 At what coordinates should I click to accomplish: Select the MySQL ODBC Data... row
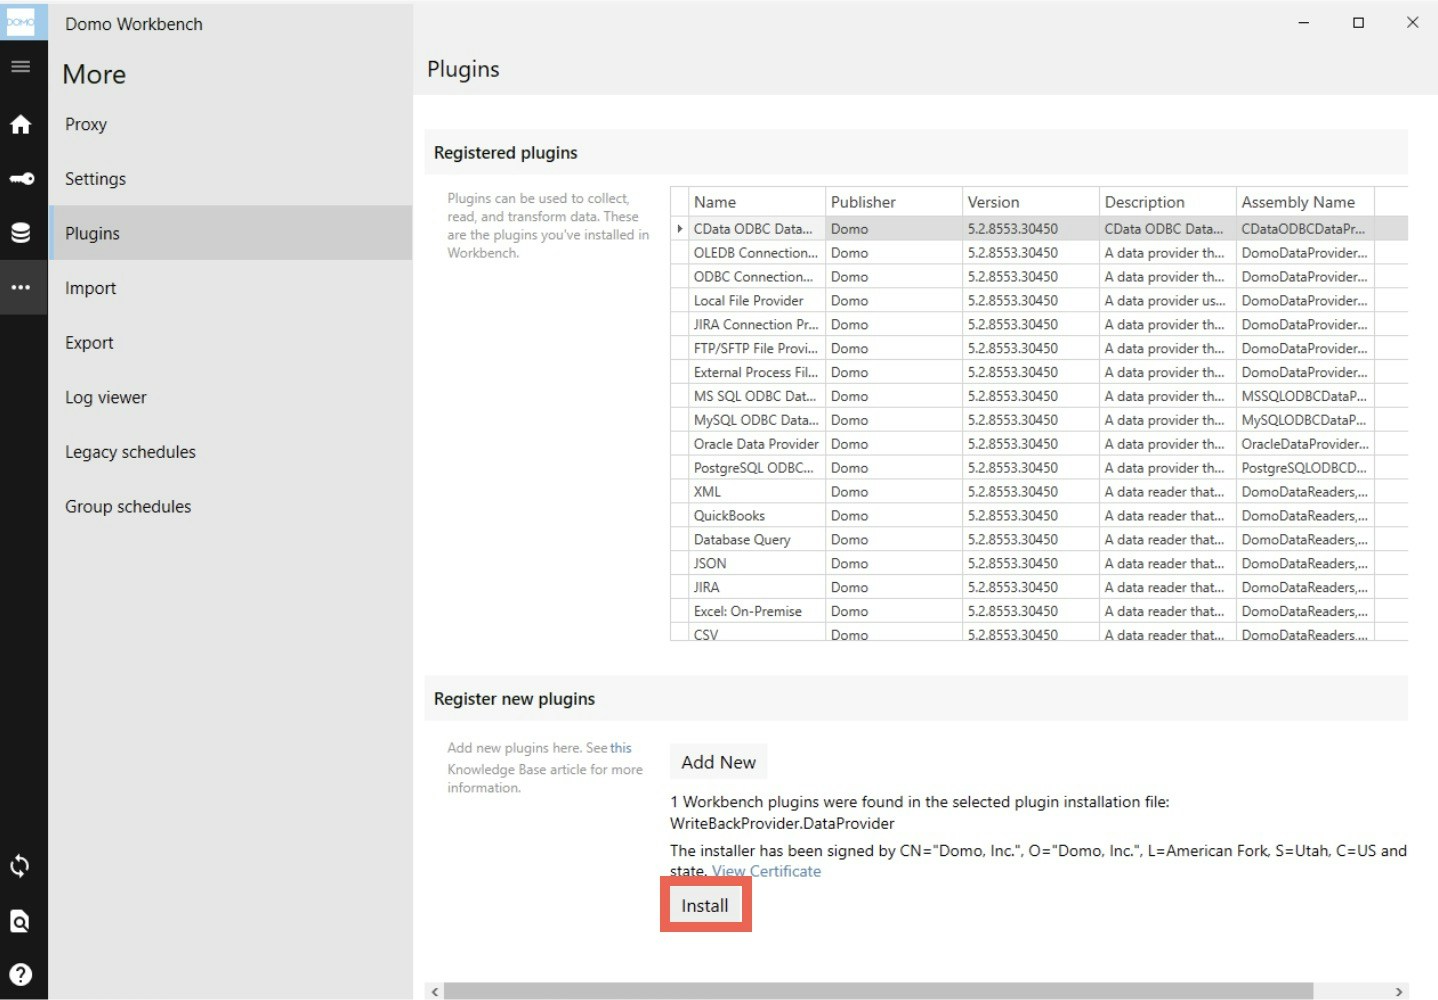(x=1039, y=420)
